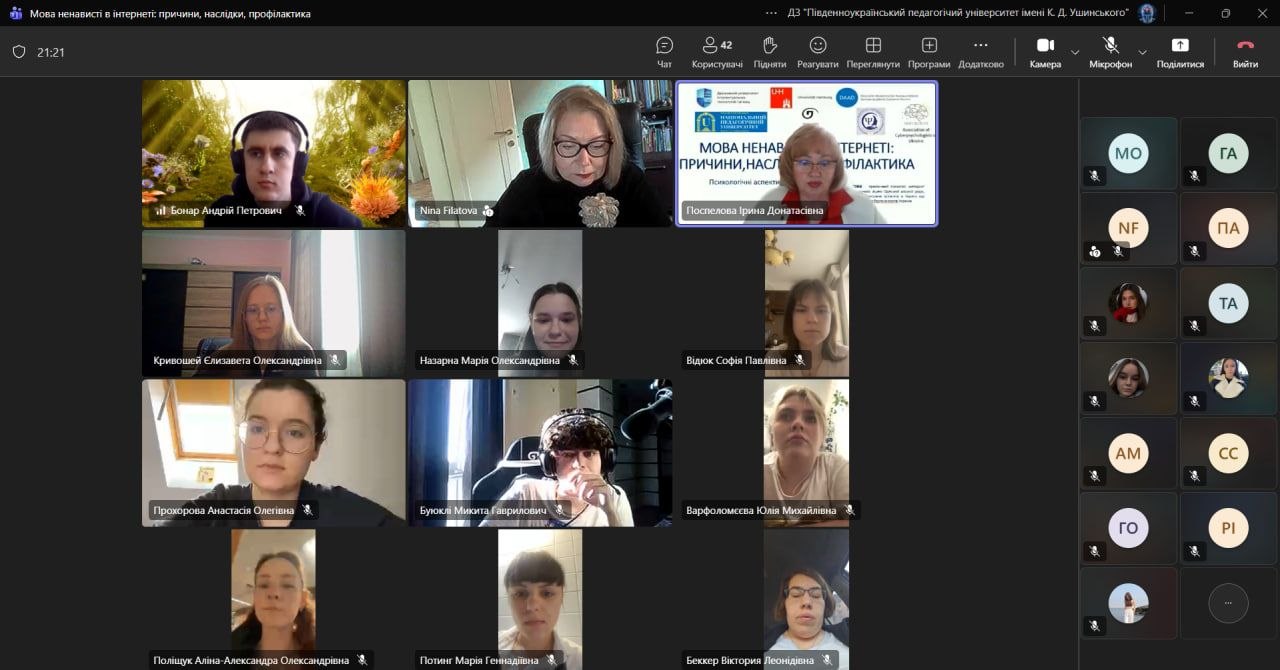The height and width of the screenshot is (670, 1280).
Task: Toggle the Камера camera on or off
Action: (1045, 52)
